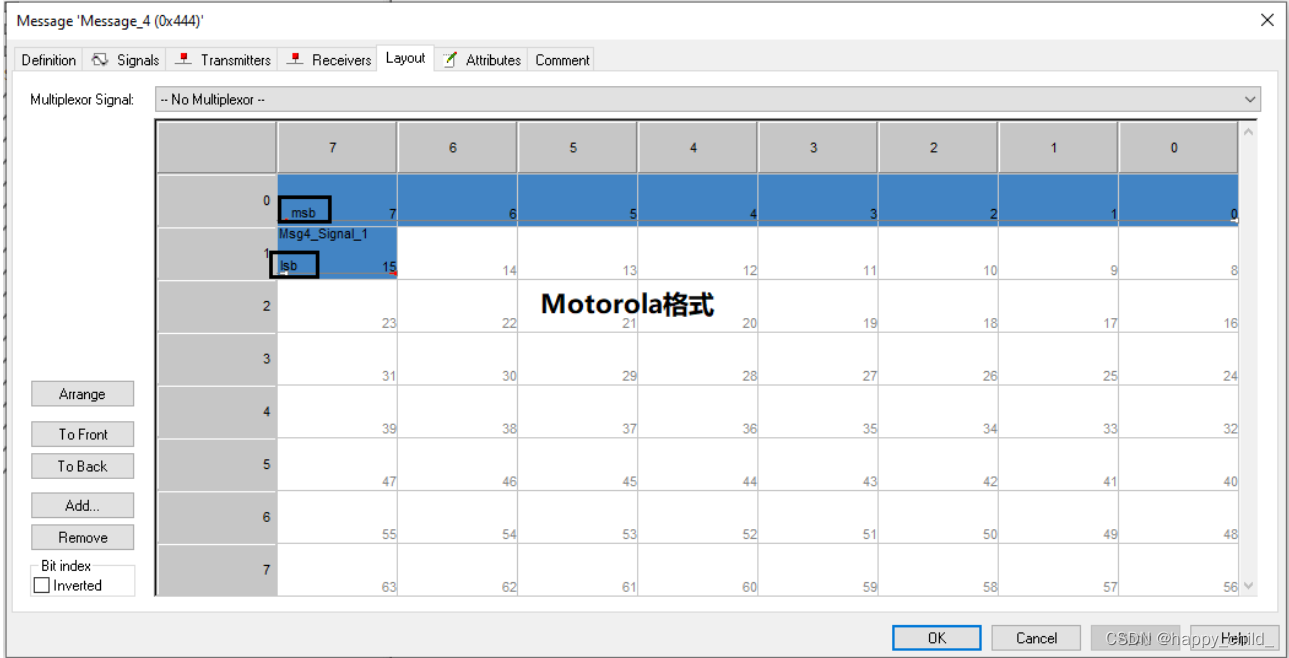Select the Layout tab

tap(405, 58)
